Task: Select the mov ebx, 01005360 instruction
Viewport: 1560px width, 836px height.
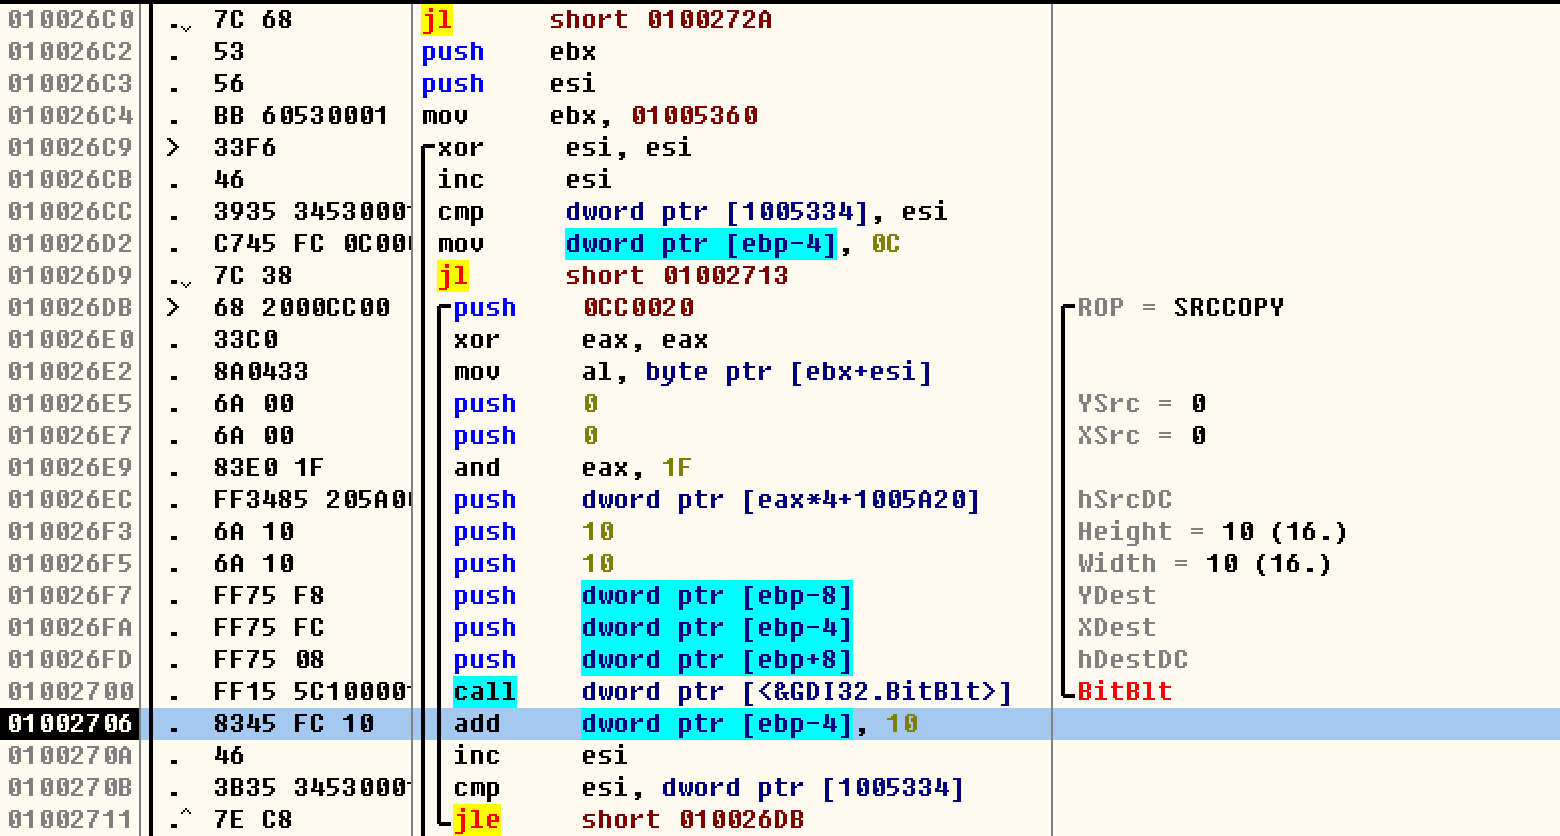Action: point(589,116)
